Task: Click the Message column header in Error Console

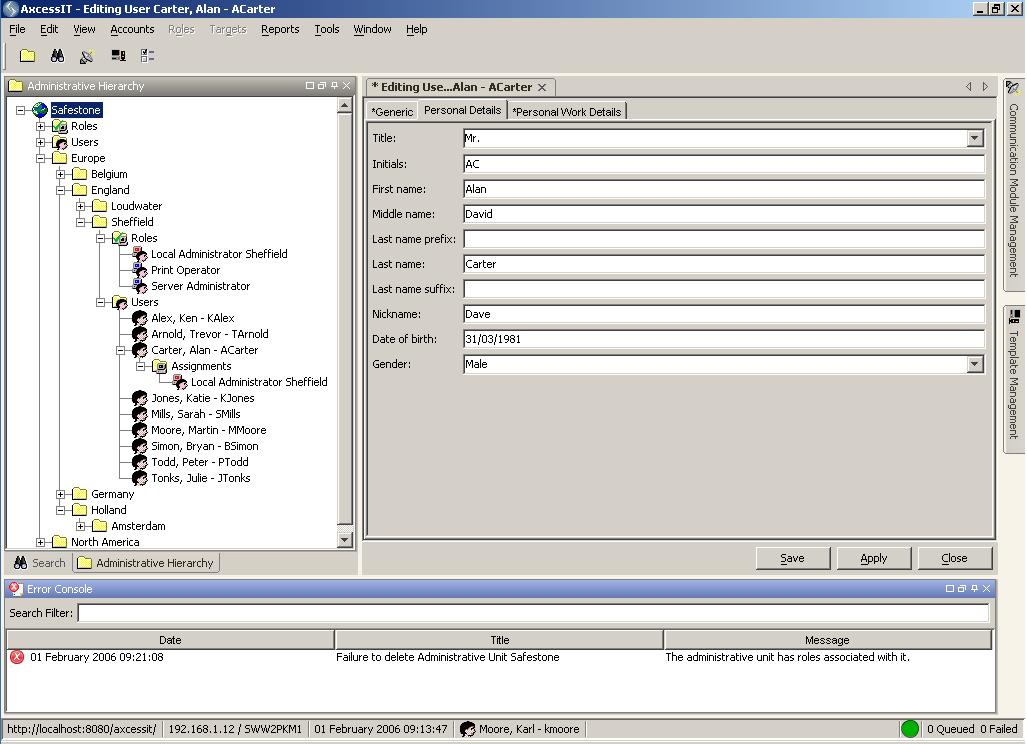Action: 827,640
